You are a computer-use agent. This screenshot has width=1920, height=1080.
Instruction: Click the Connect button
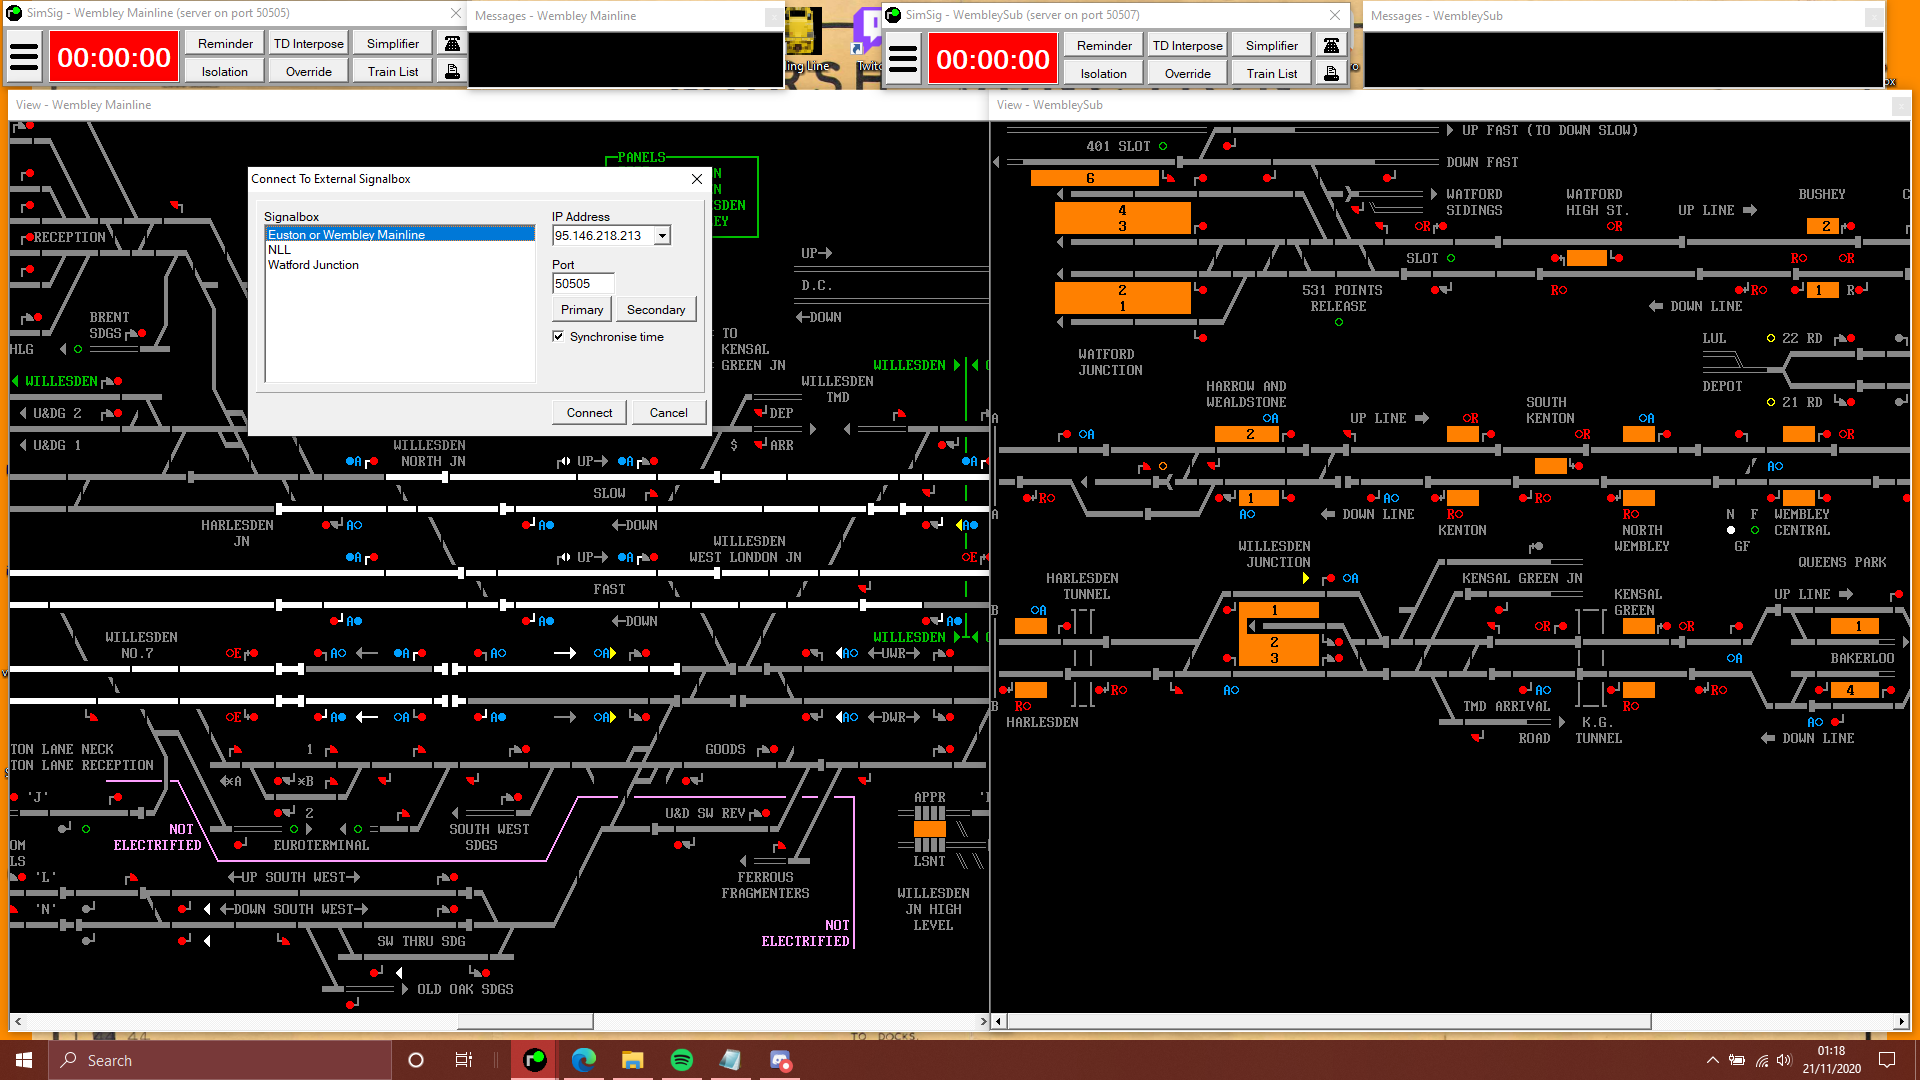[589, 412]
